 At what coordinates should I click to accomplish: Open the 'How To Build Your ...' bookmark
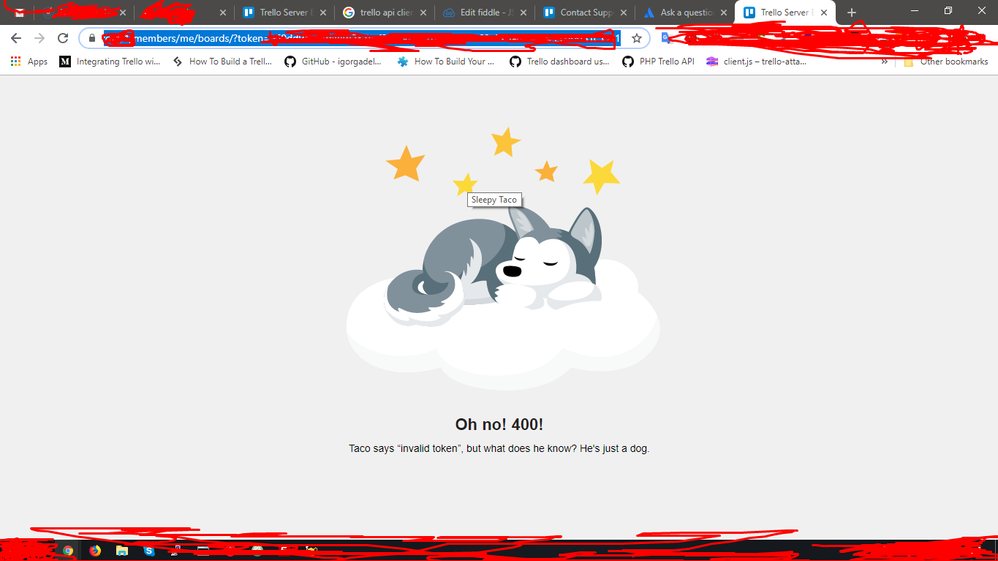[x=446, y=61]
